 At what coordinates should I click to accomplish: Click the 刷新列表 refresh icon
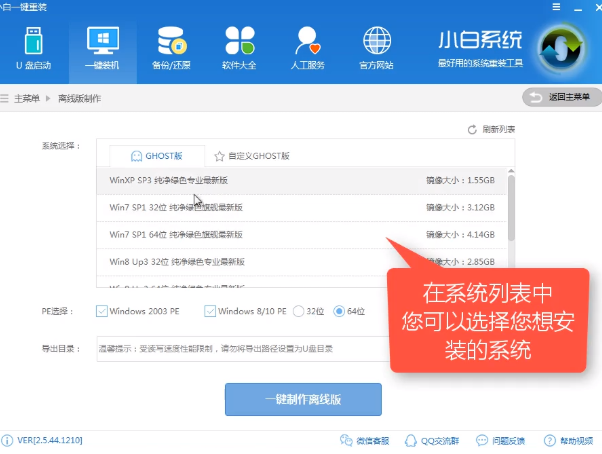click(473, 130)
